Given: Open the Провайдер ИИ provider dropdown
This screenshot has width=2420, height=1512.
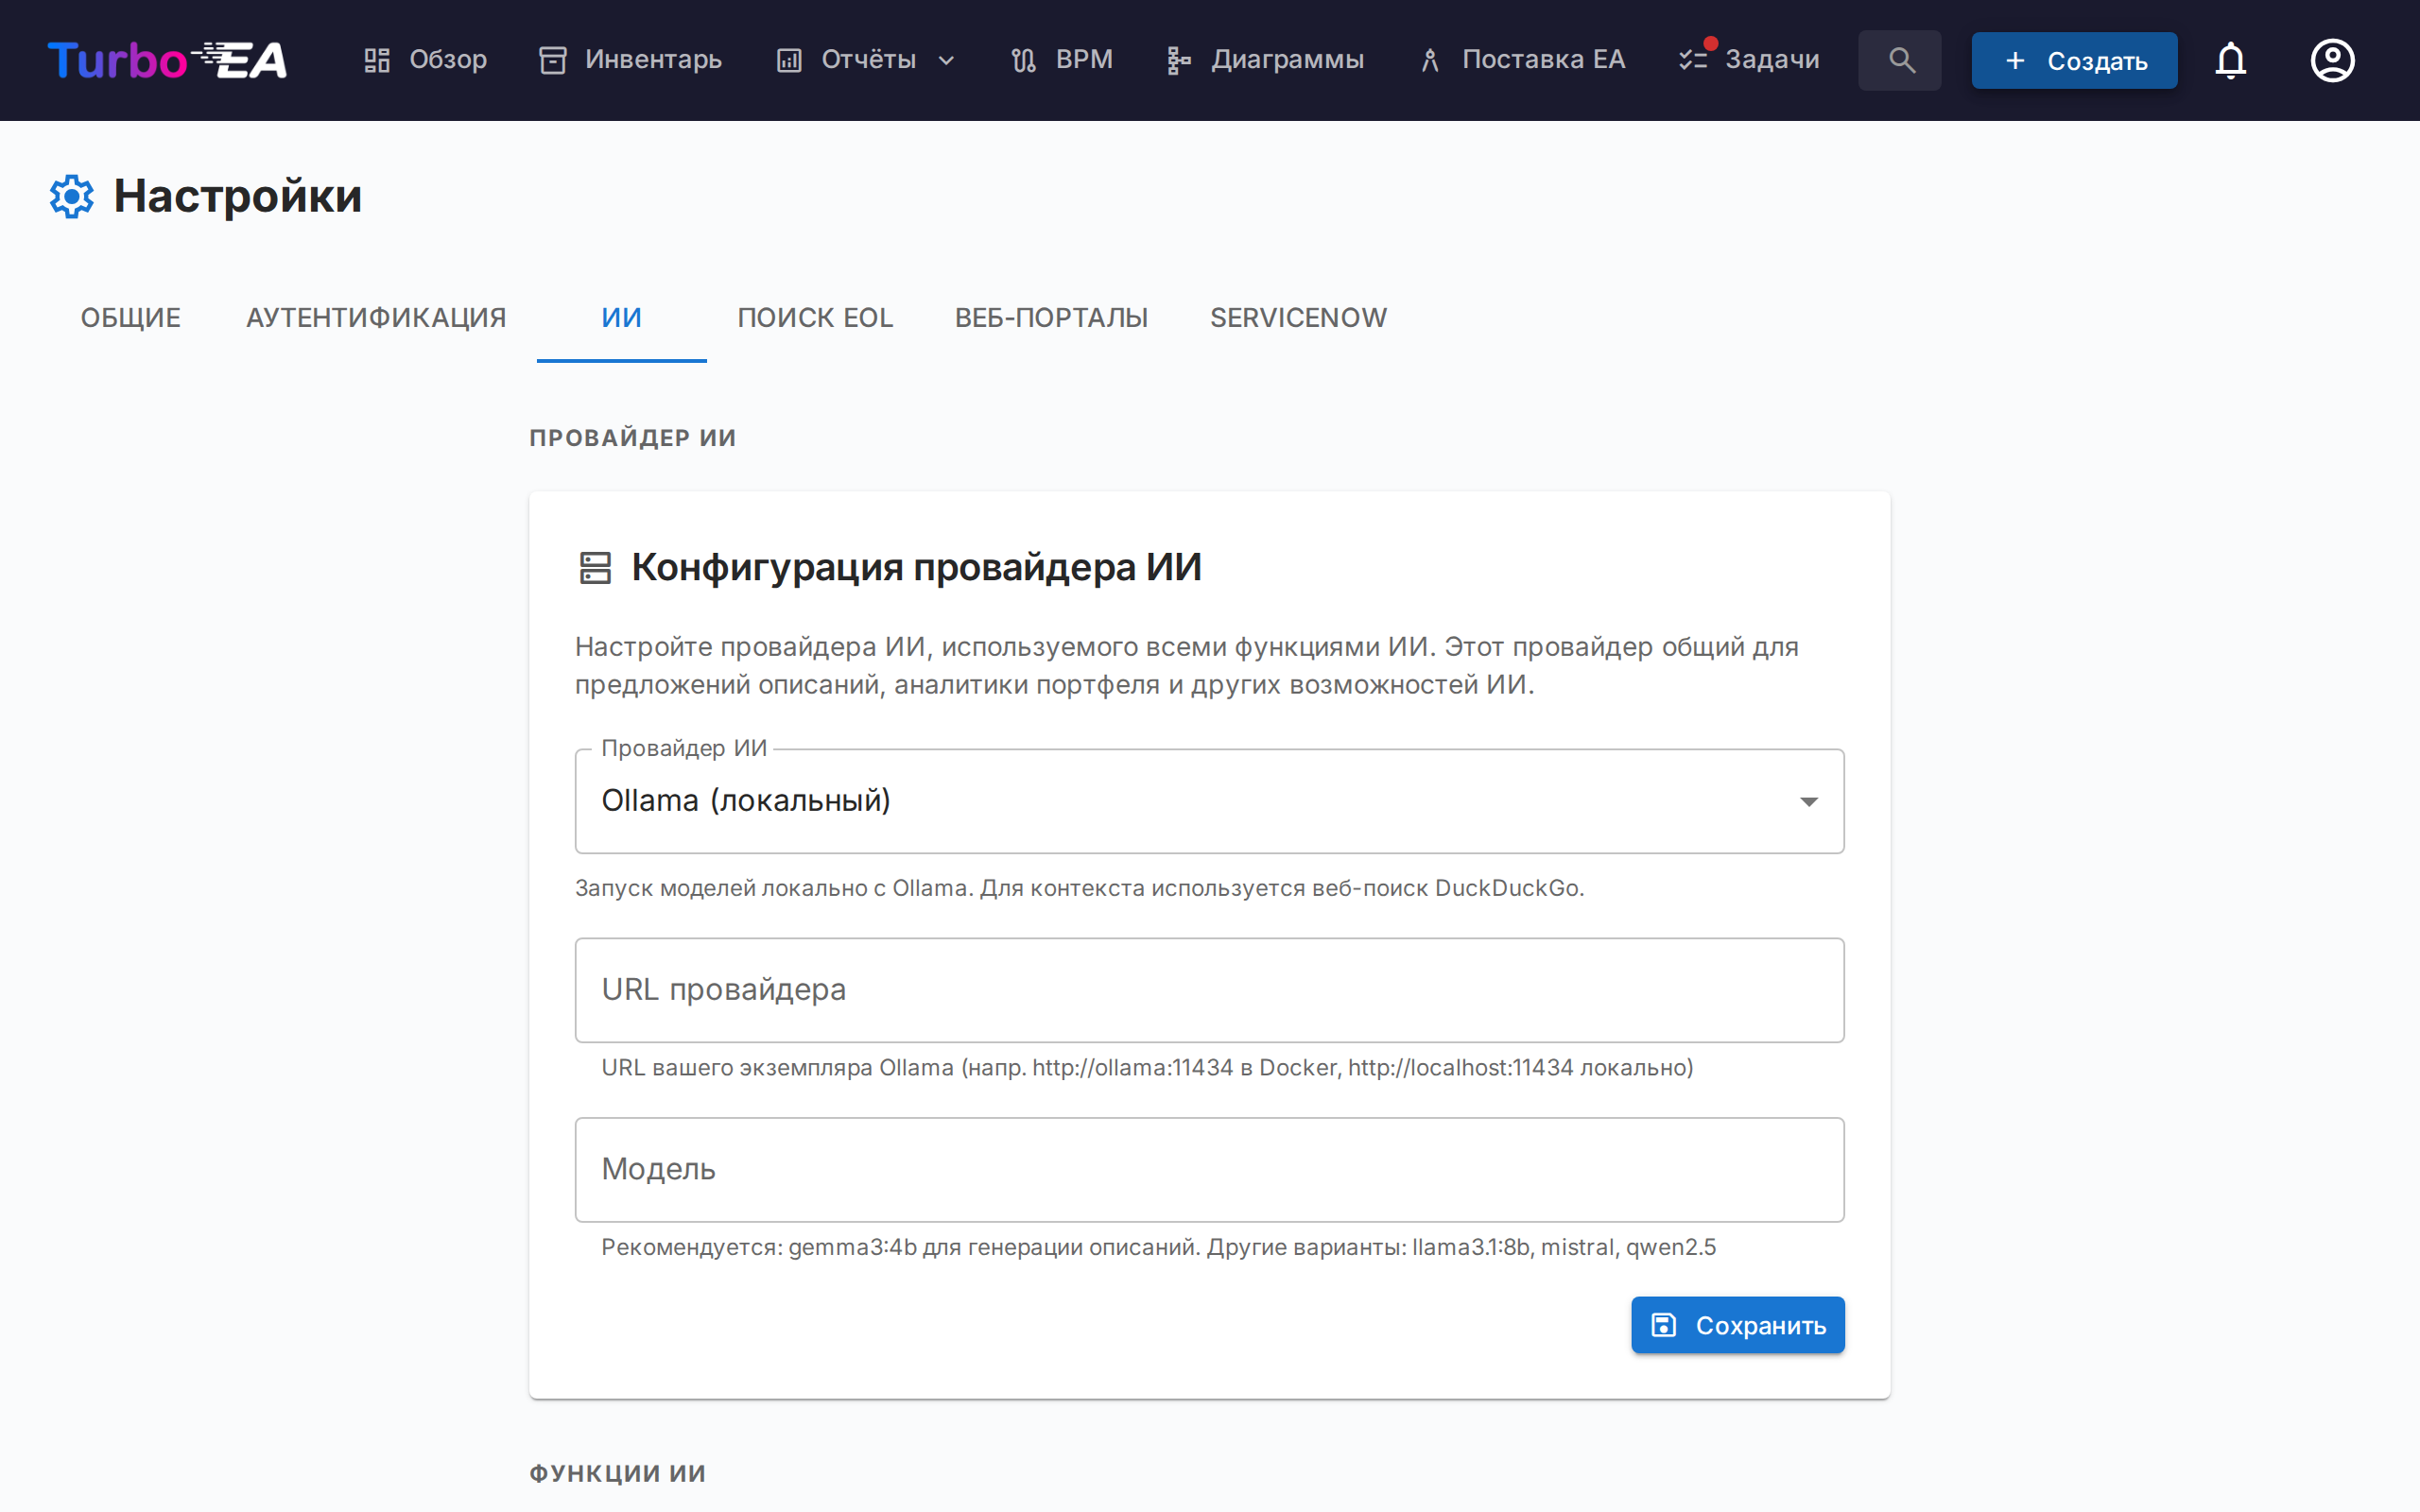Looking at the screenshot, I should 1208,801.
